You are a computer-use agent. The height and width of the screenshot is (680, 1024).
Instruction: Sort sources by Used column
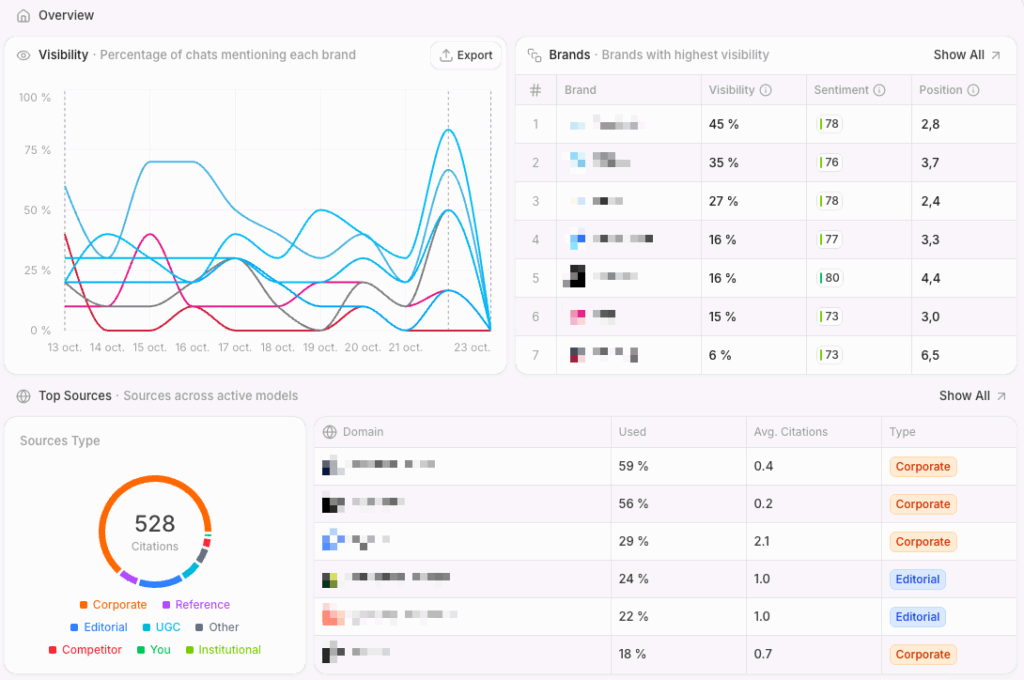tap(633, 432)
